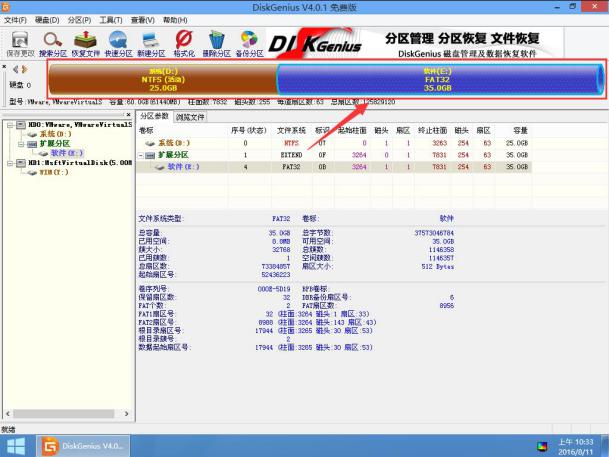Close the left tree panel
Viewport: 609px width, 457px height.
pyautogui.click(x=128, y=115)
